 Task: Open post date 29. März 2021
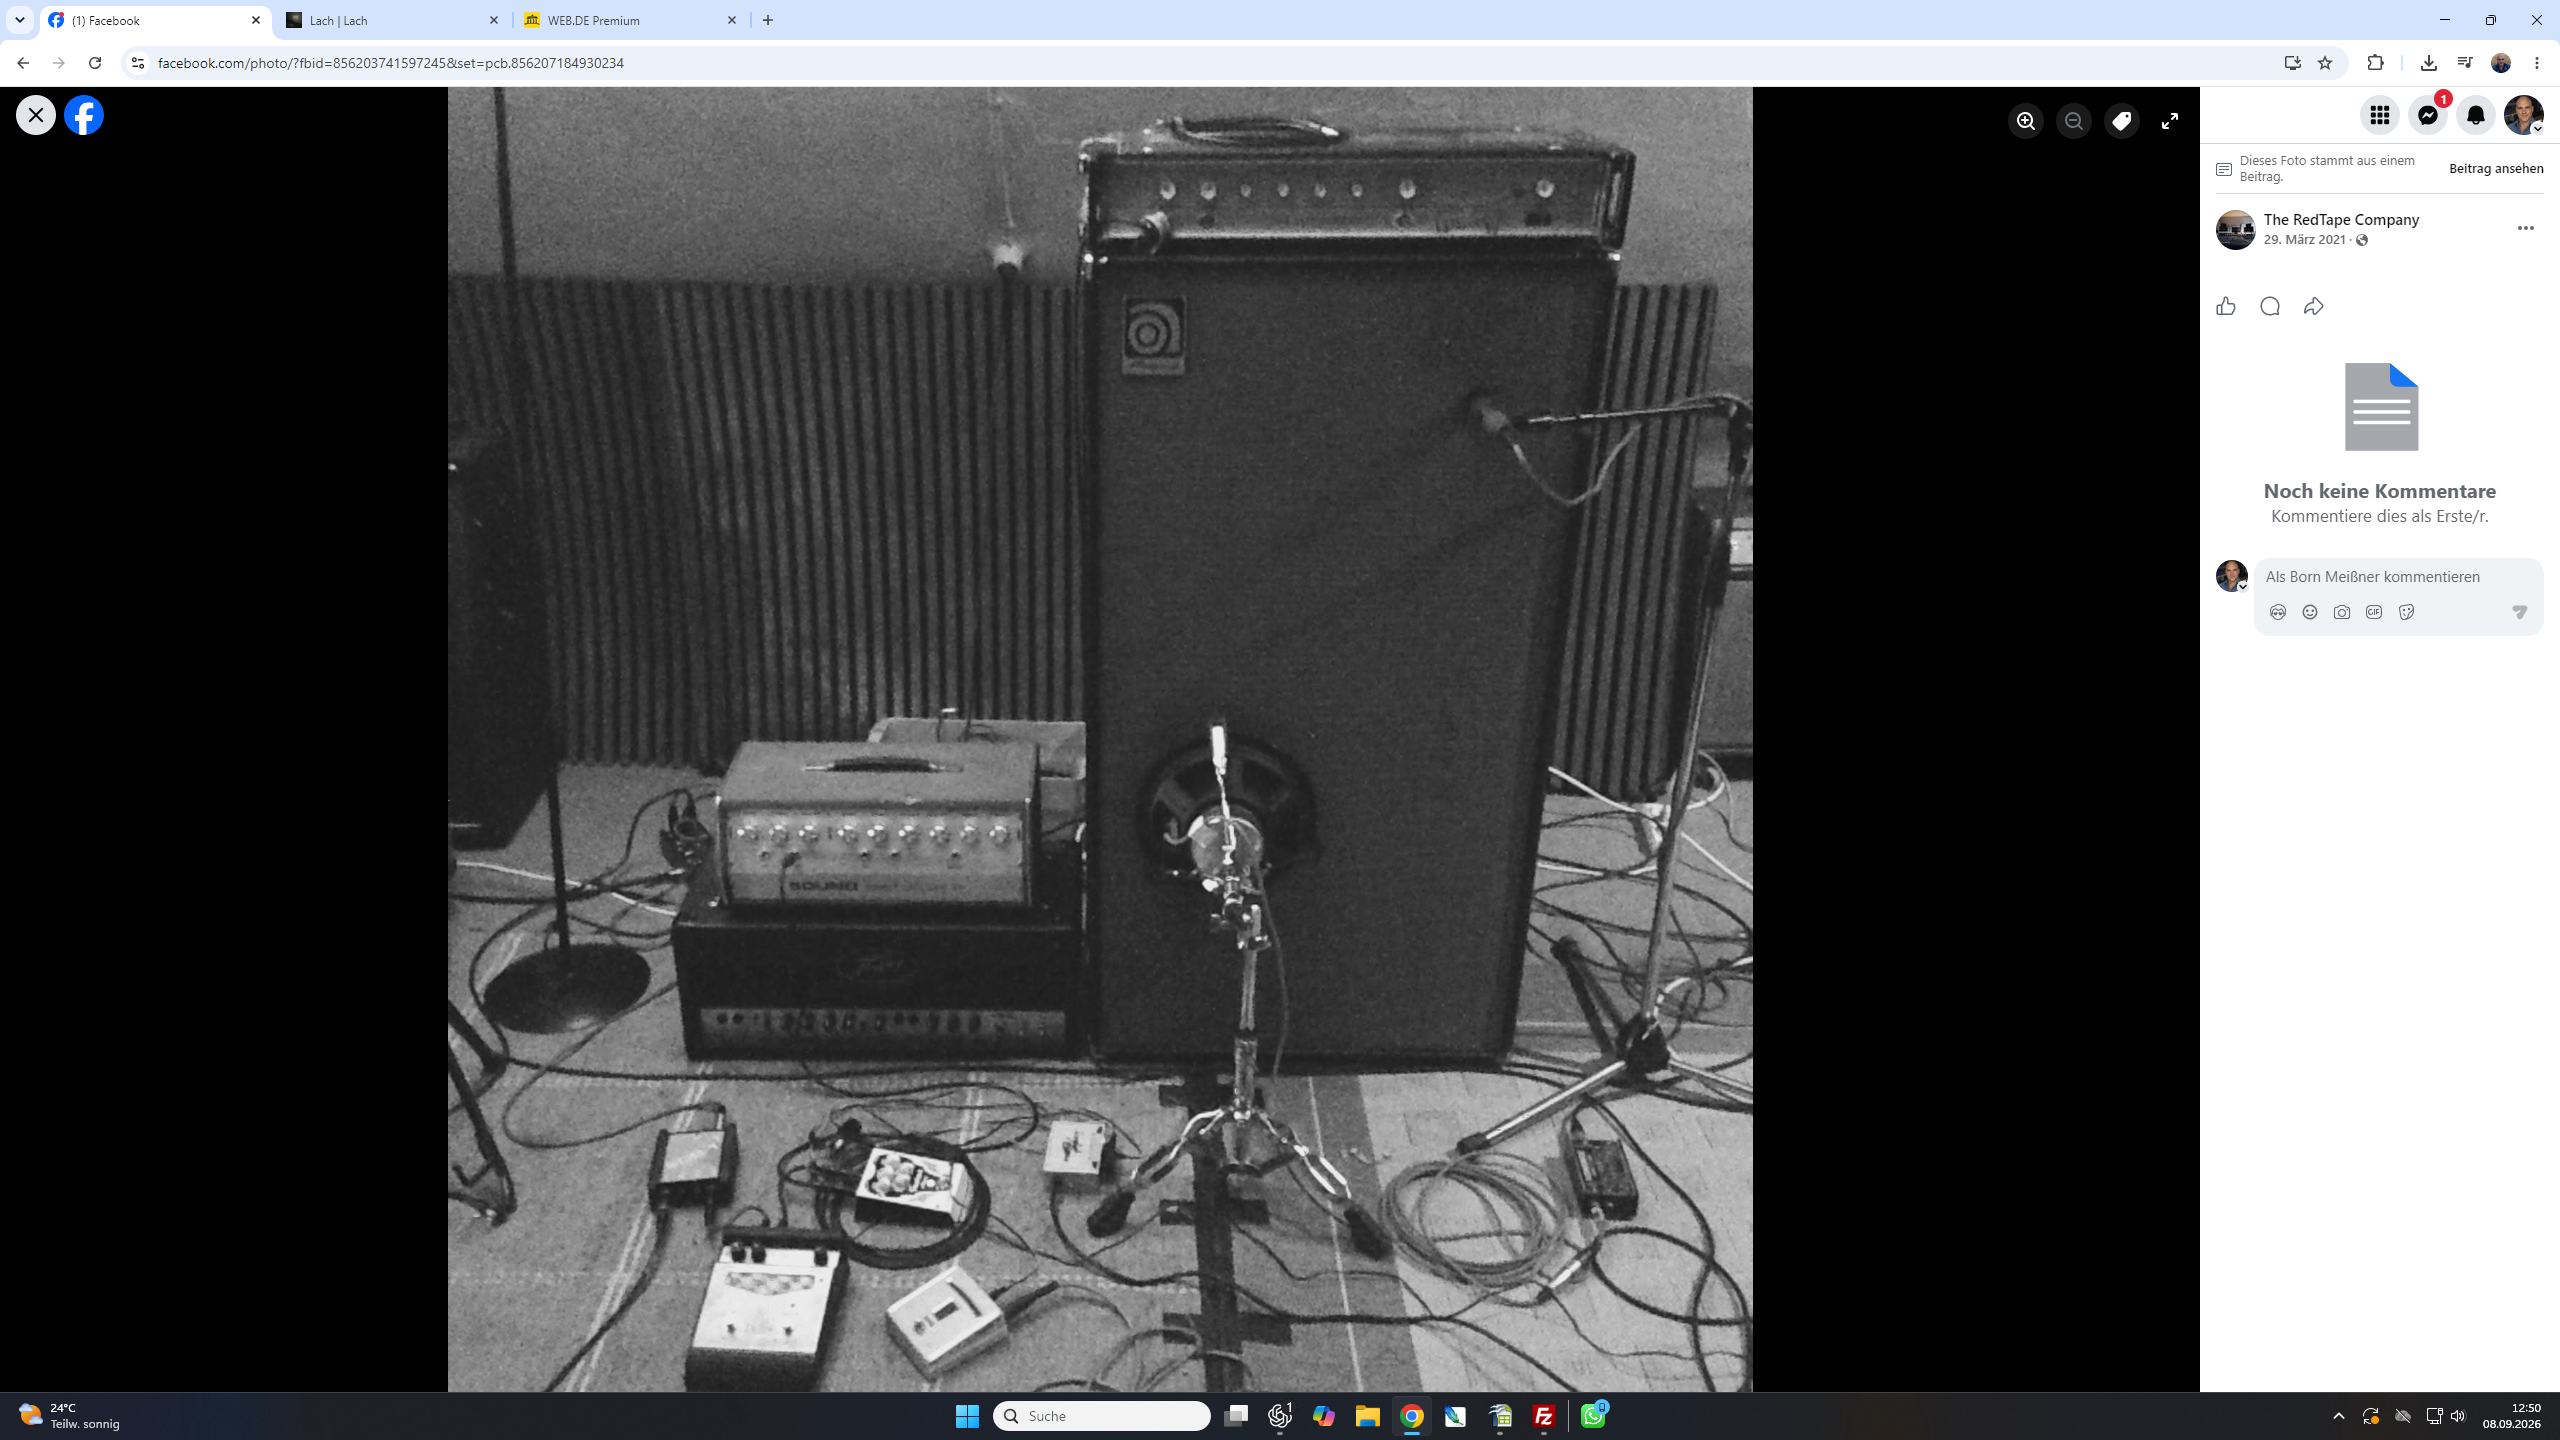(x=2304, y=240)
